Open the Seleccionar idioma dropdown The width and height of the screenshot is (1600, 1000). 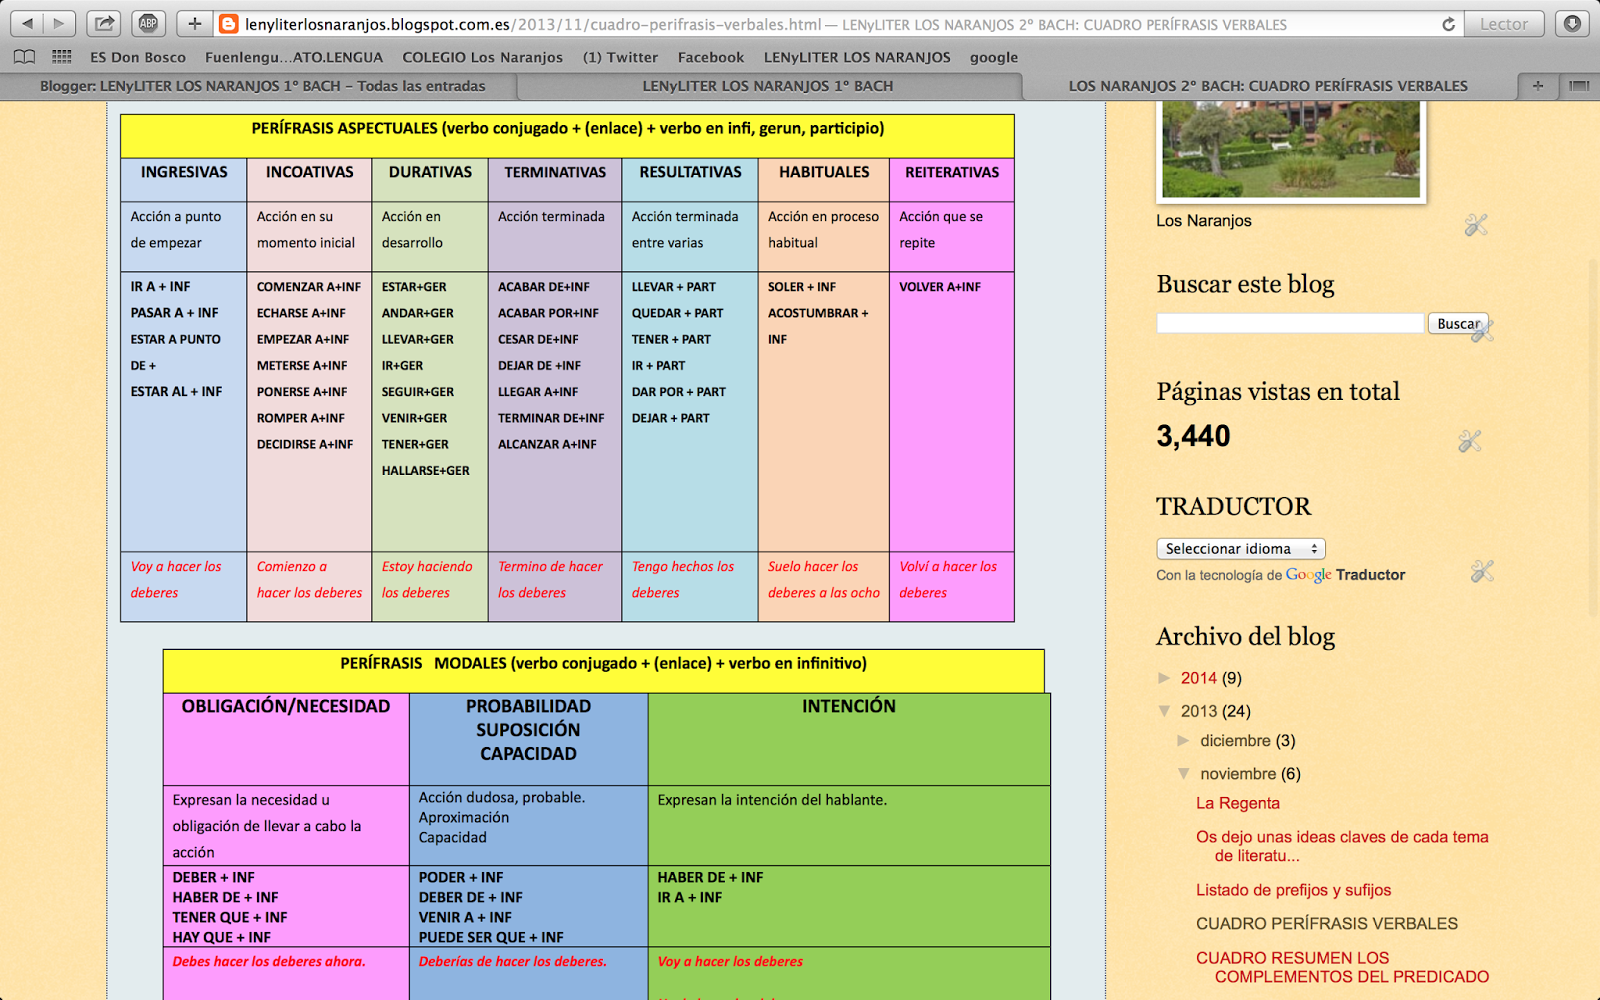tap(1241, 548)
